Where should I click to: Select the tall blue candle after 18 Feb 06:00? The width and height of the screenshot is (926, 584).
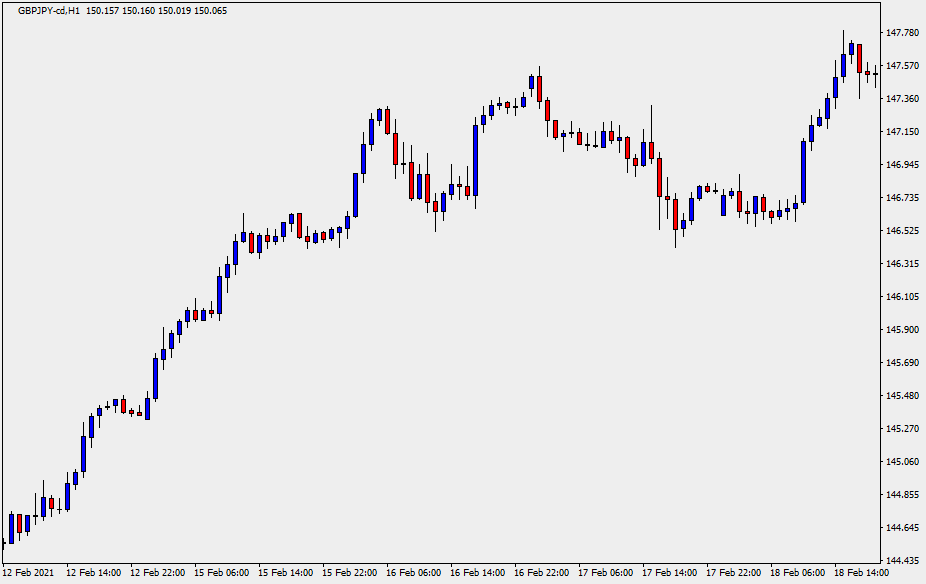click(x=803, y=171)
